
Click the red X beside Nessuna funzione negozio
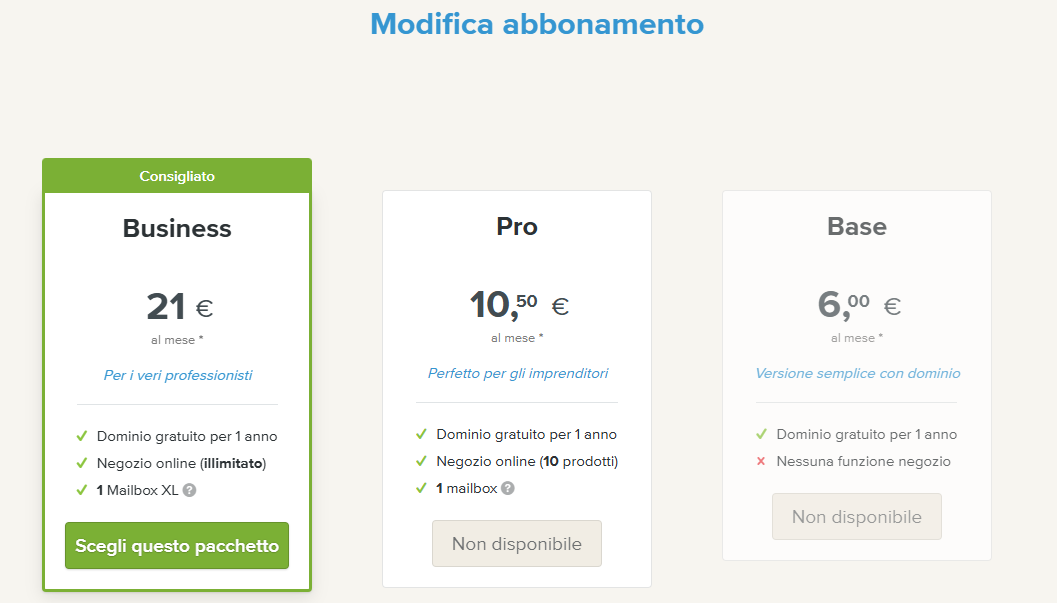click(x=761, y=462)
